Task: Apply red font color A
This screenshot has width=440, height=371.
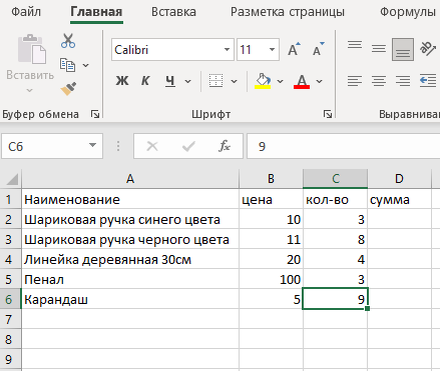Action: pos(302,81)
